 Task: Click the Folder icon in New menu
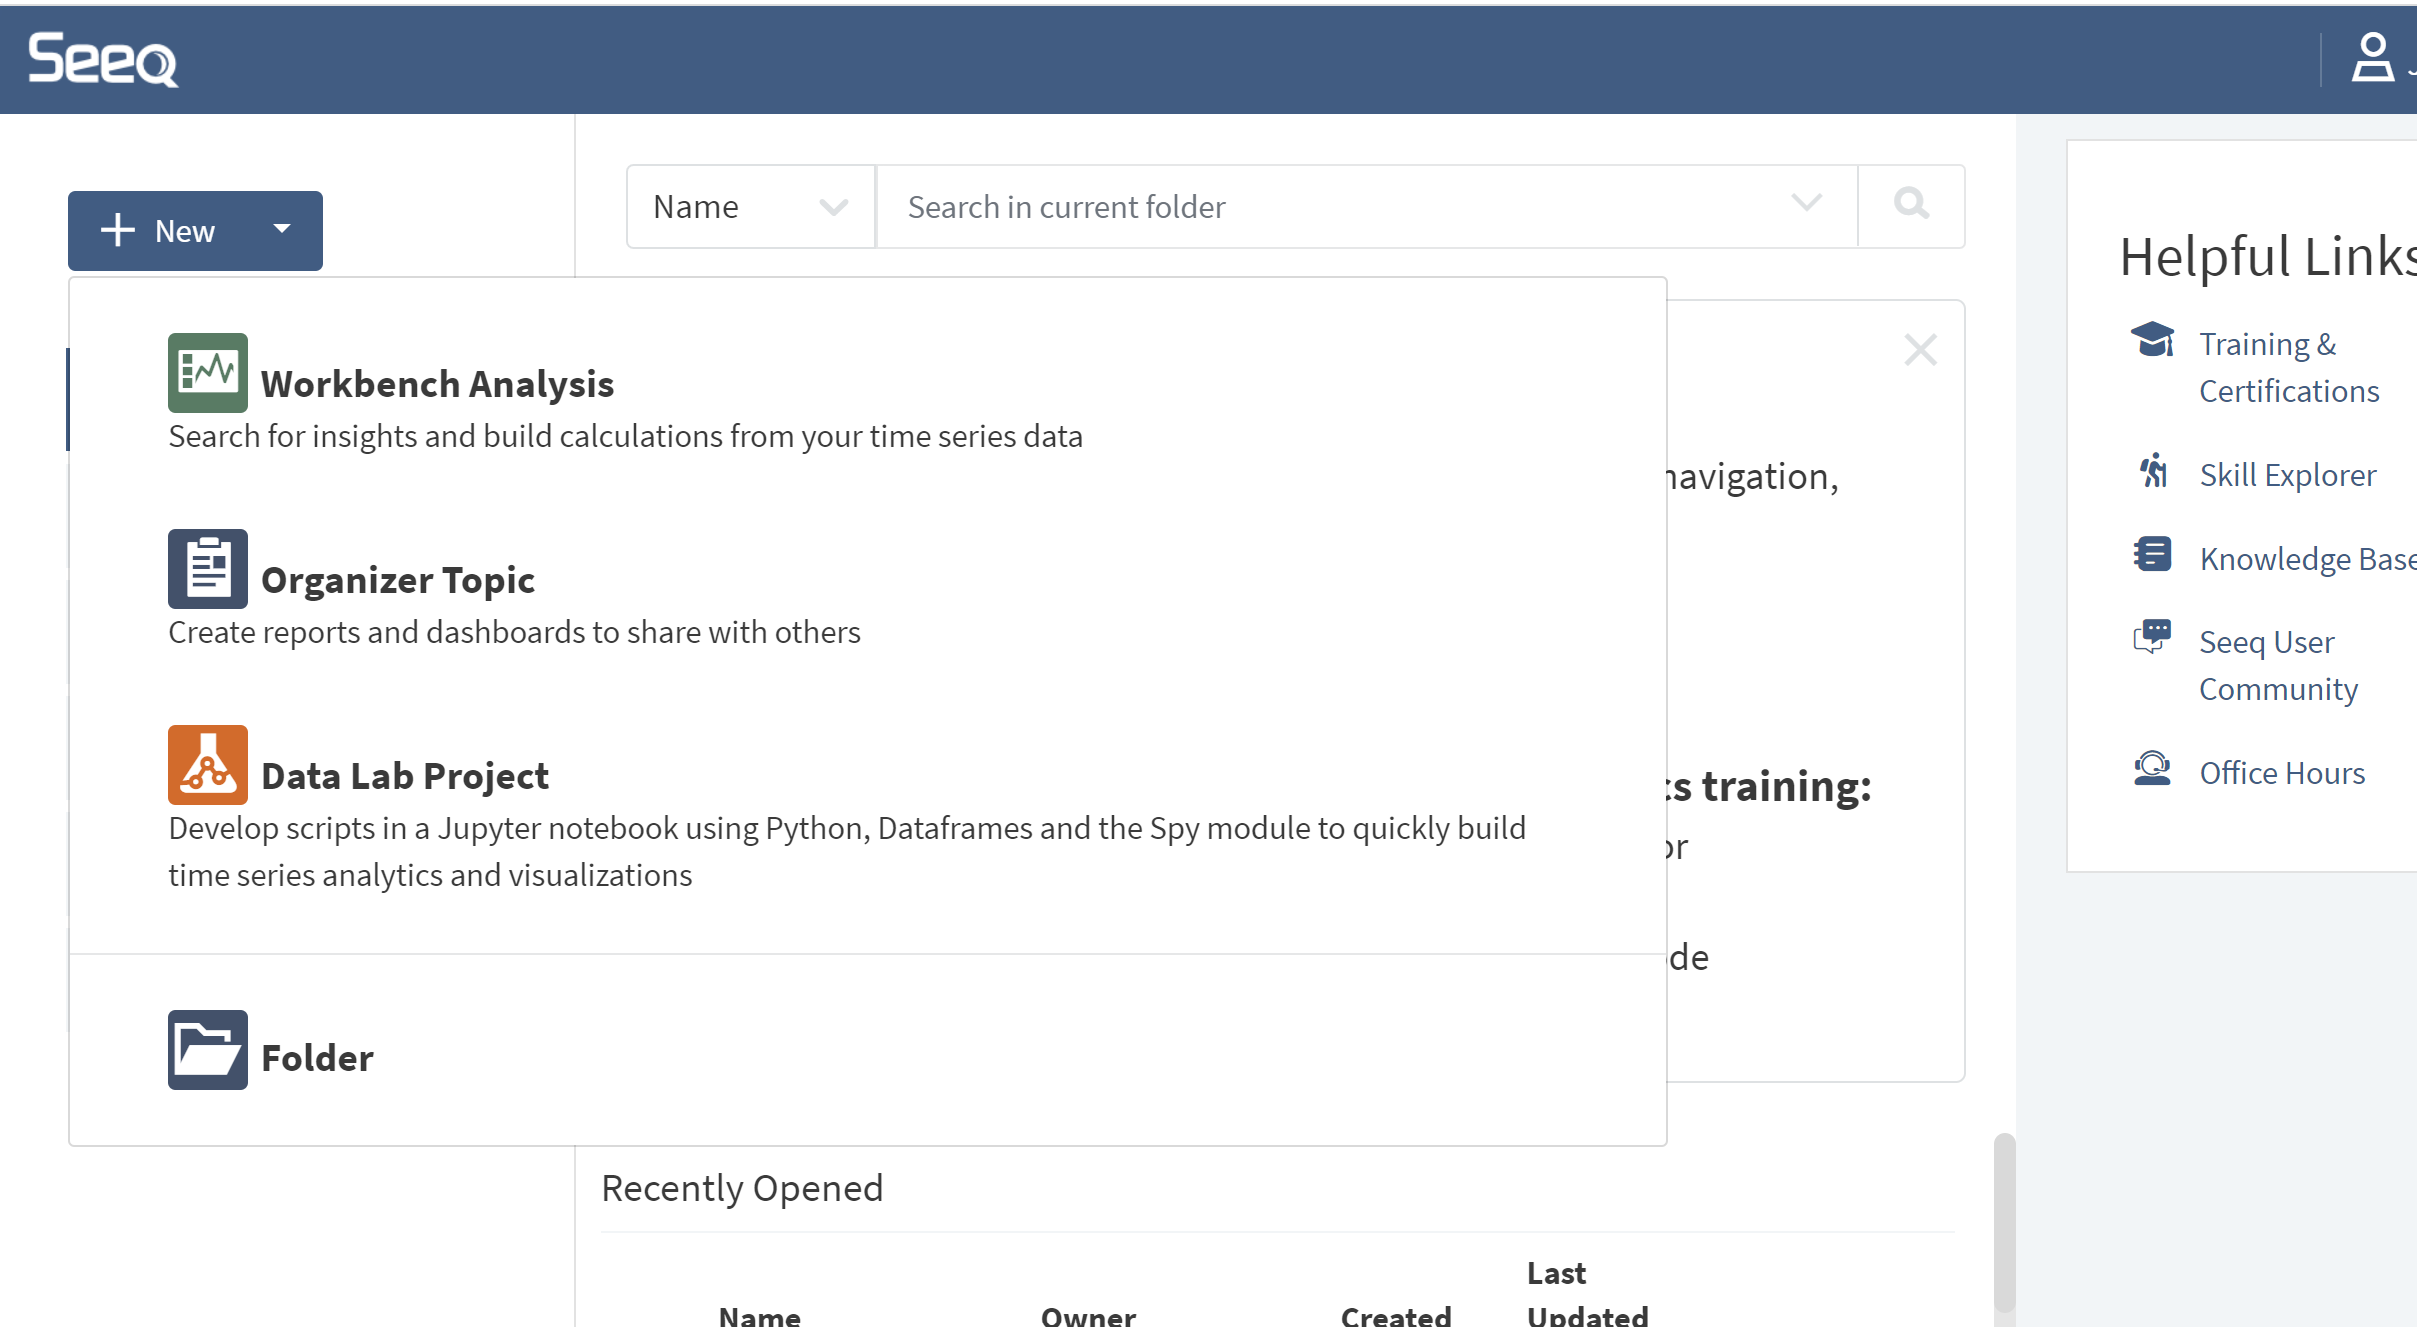click(x=207, y=1050)
